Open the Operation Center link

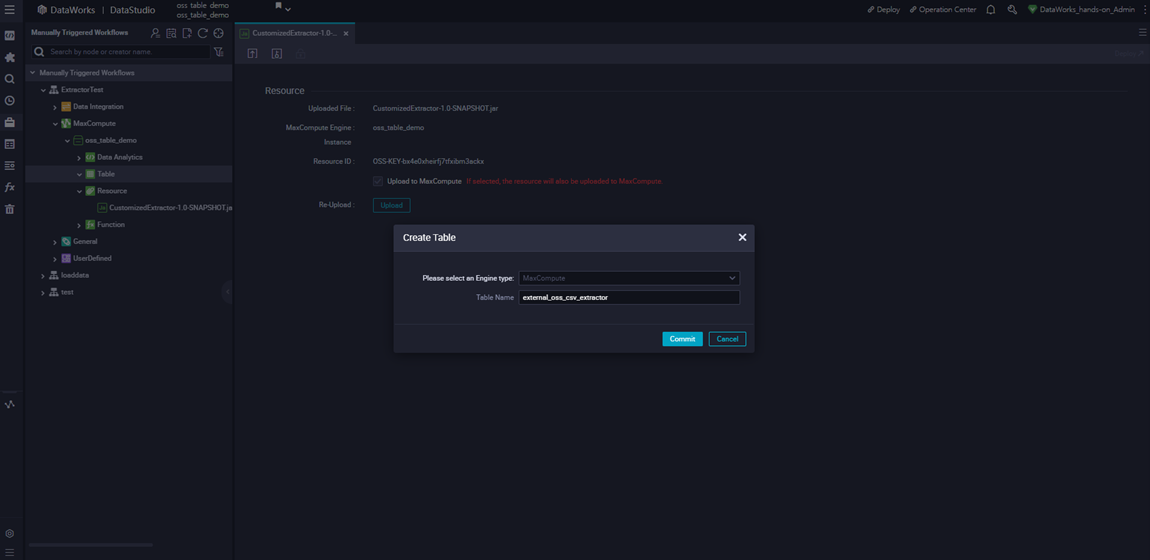pos(942,10)
